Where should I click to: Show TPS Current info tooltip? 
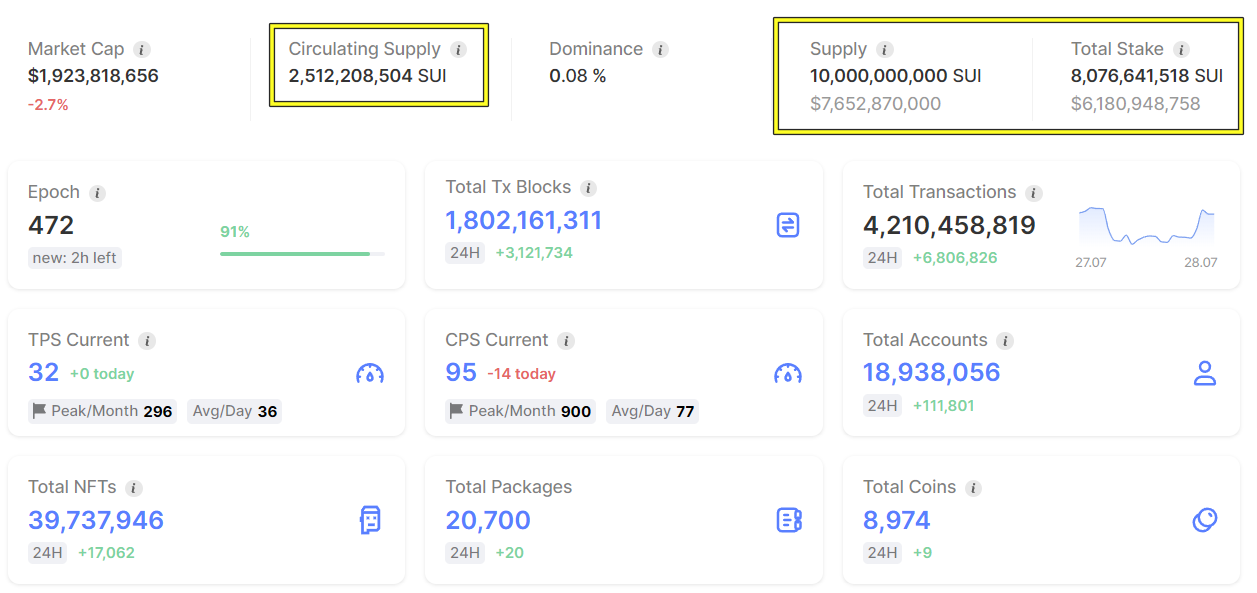(147, 341)
